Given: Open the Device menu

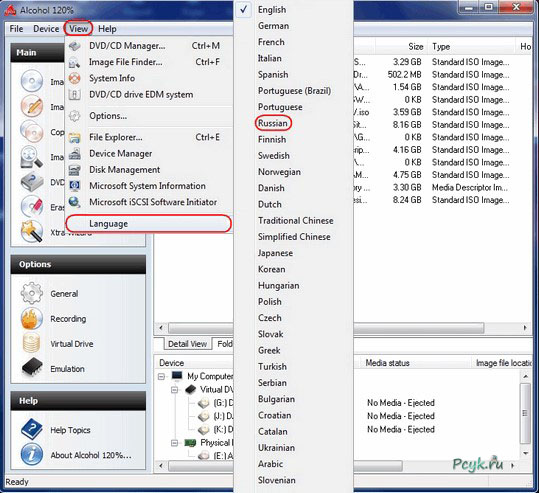Looking at the screenshot, I should (46, 29).
